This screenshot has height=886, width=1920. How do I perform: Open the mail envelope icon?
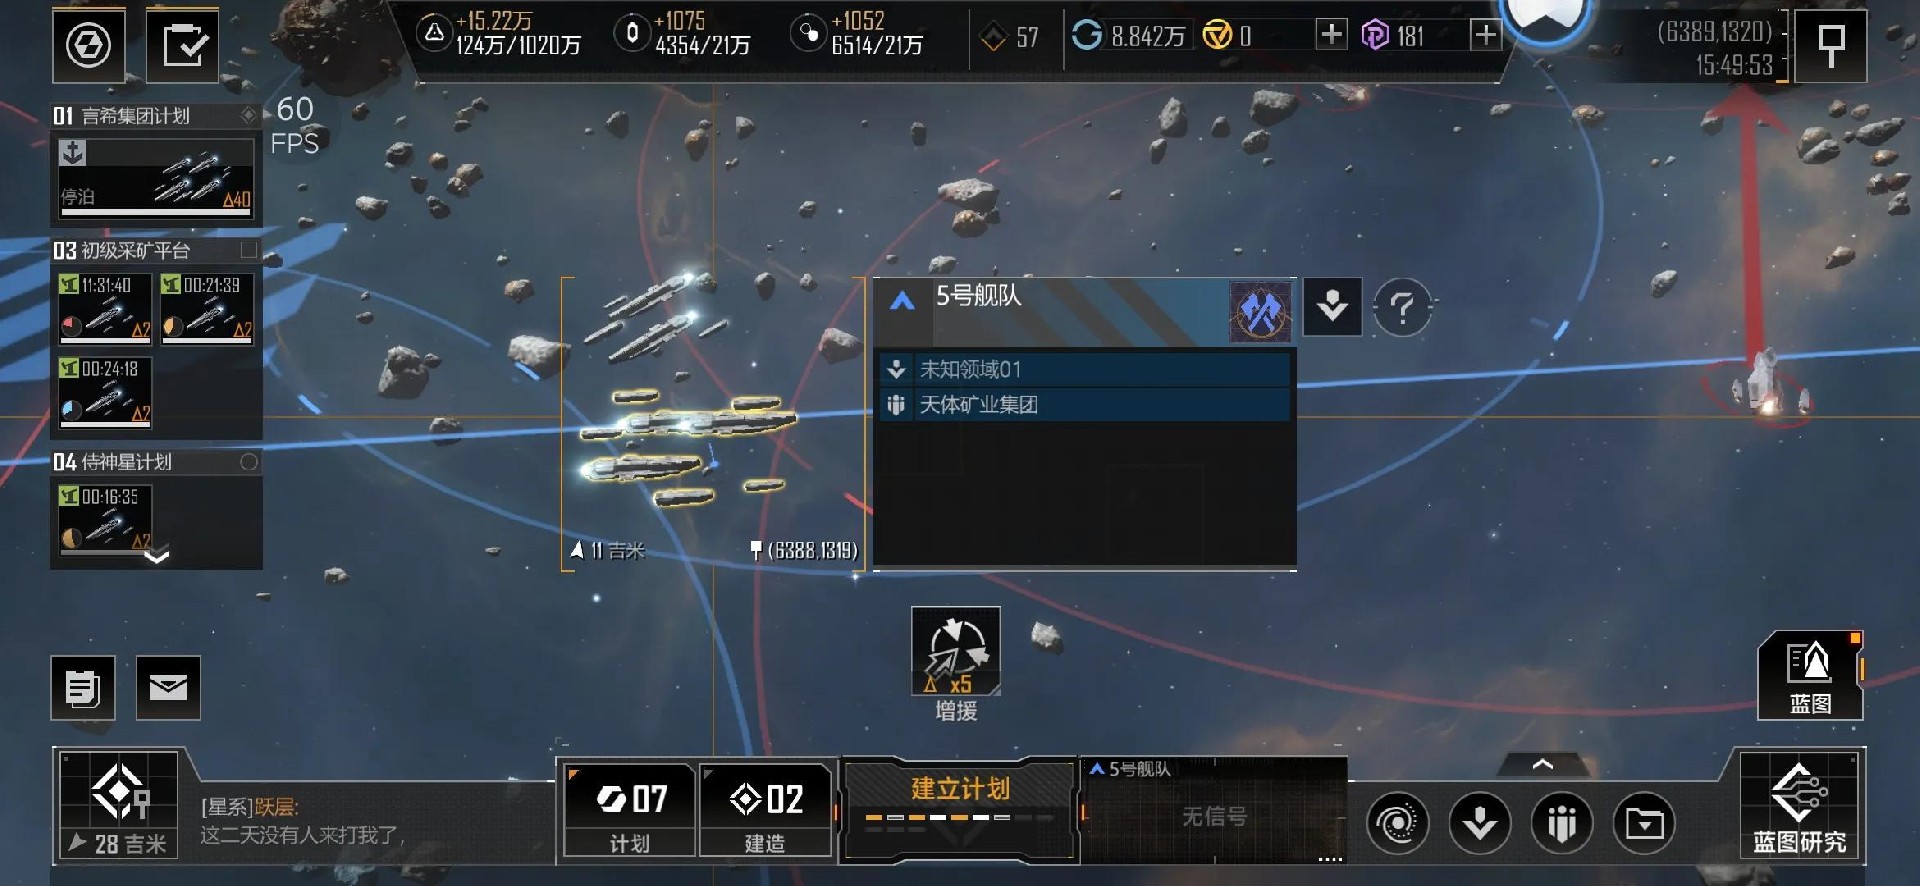(168, 688)
